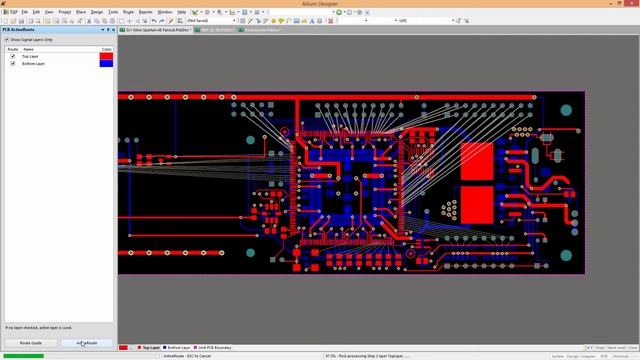This screenshot has height=360, width=640.
Task: Open the Reports menu
Action: coord(145,12)
